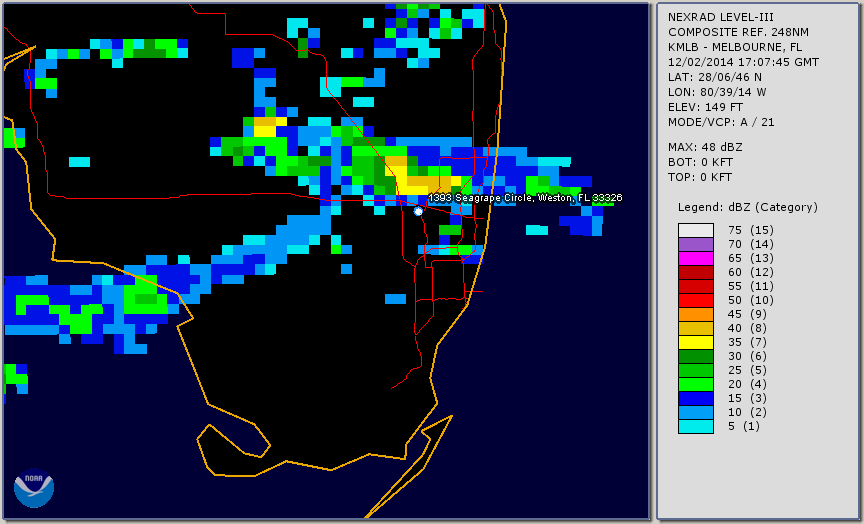Image resolution: width=864 pixels, height=524 pixels.
Task: Click the 75 dBZ white legend swatch
Action: (695, 230)
